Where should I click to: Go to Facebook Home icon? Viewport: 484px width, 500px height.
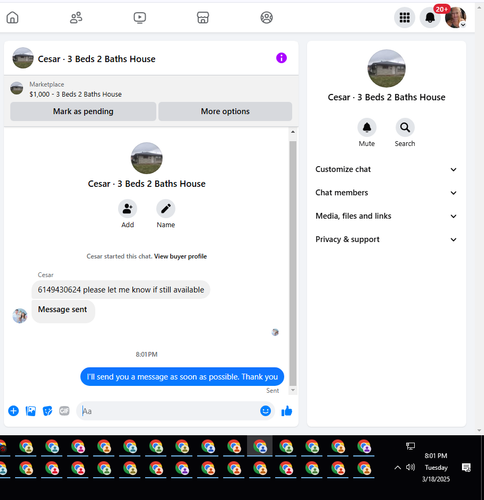[x=13, y=17]
